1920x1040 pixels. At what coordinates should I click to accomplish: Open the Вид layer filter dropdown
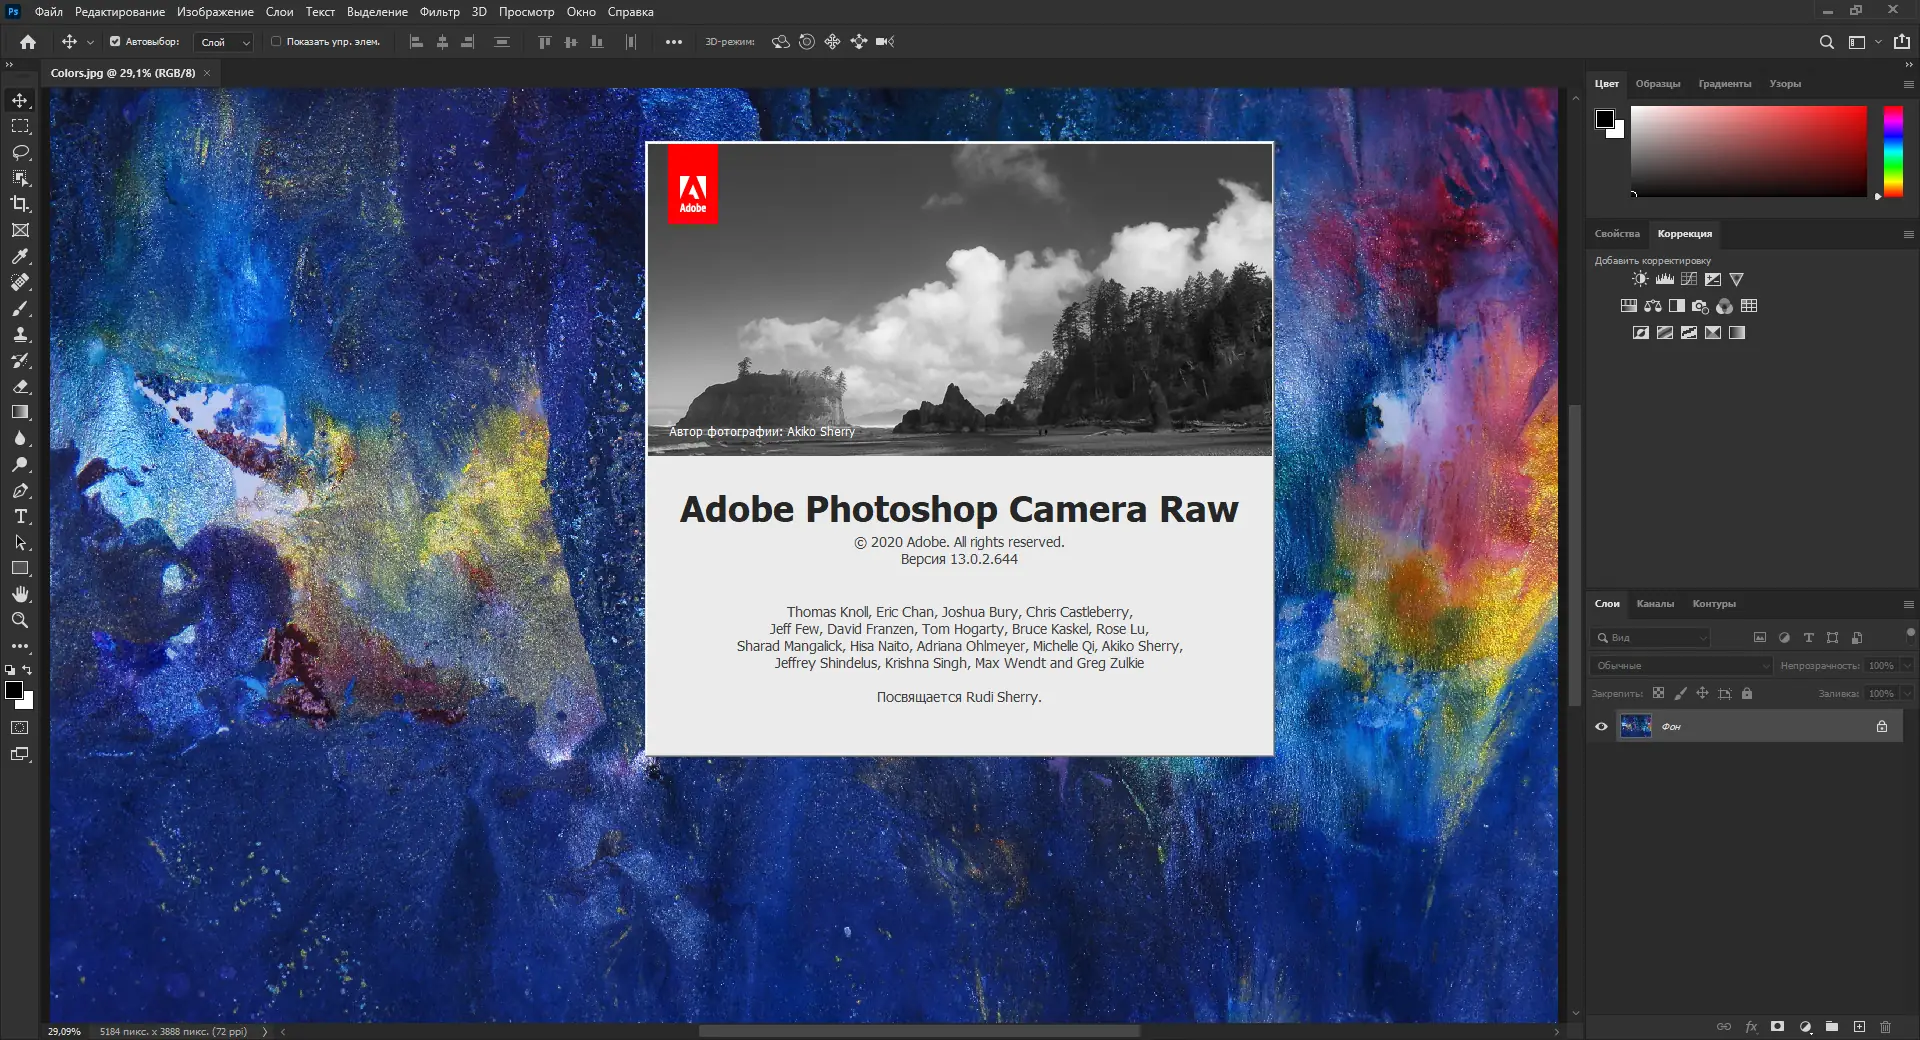(1652, 638)
